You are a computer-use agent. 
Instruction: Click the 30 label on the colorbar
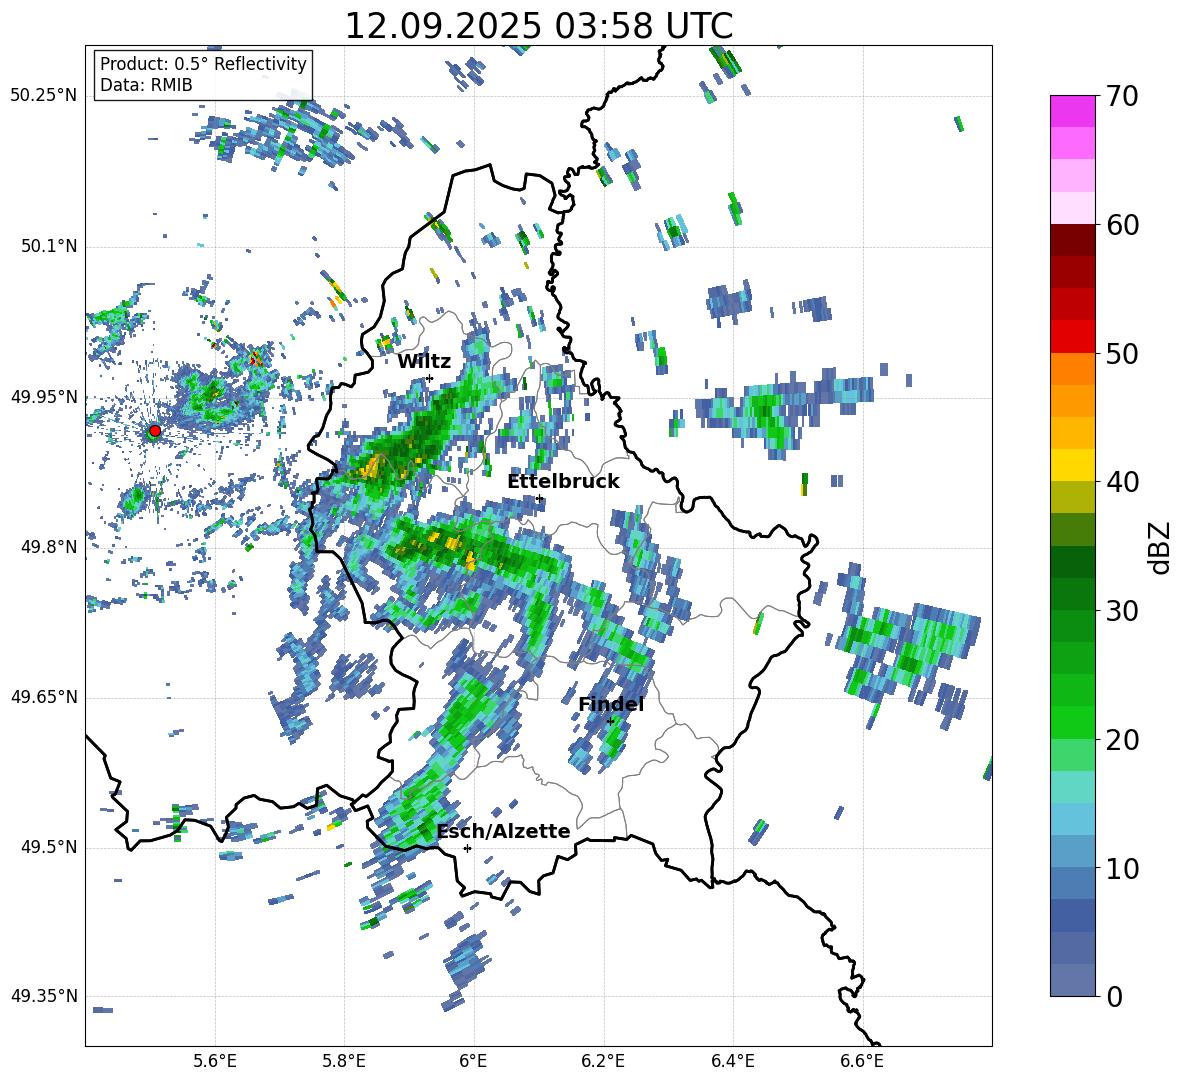coord(1121,611)
